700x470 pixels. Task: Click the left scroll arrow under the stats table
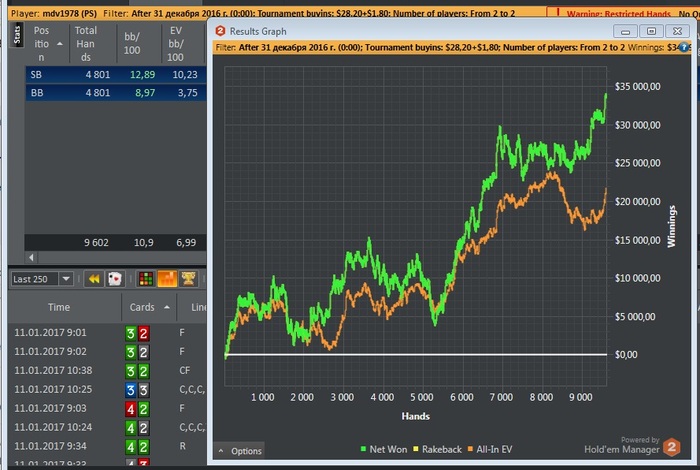click(31, 257)
